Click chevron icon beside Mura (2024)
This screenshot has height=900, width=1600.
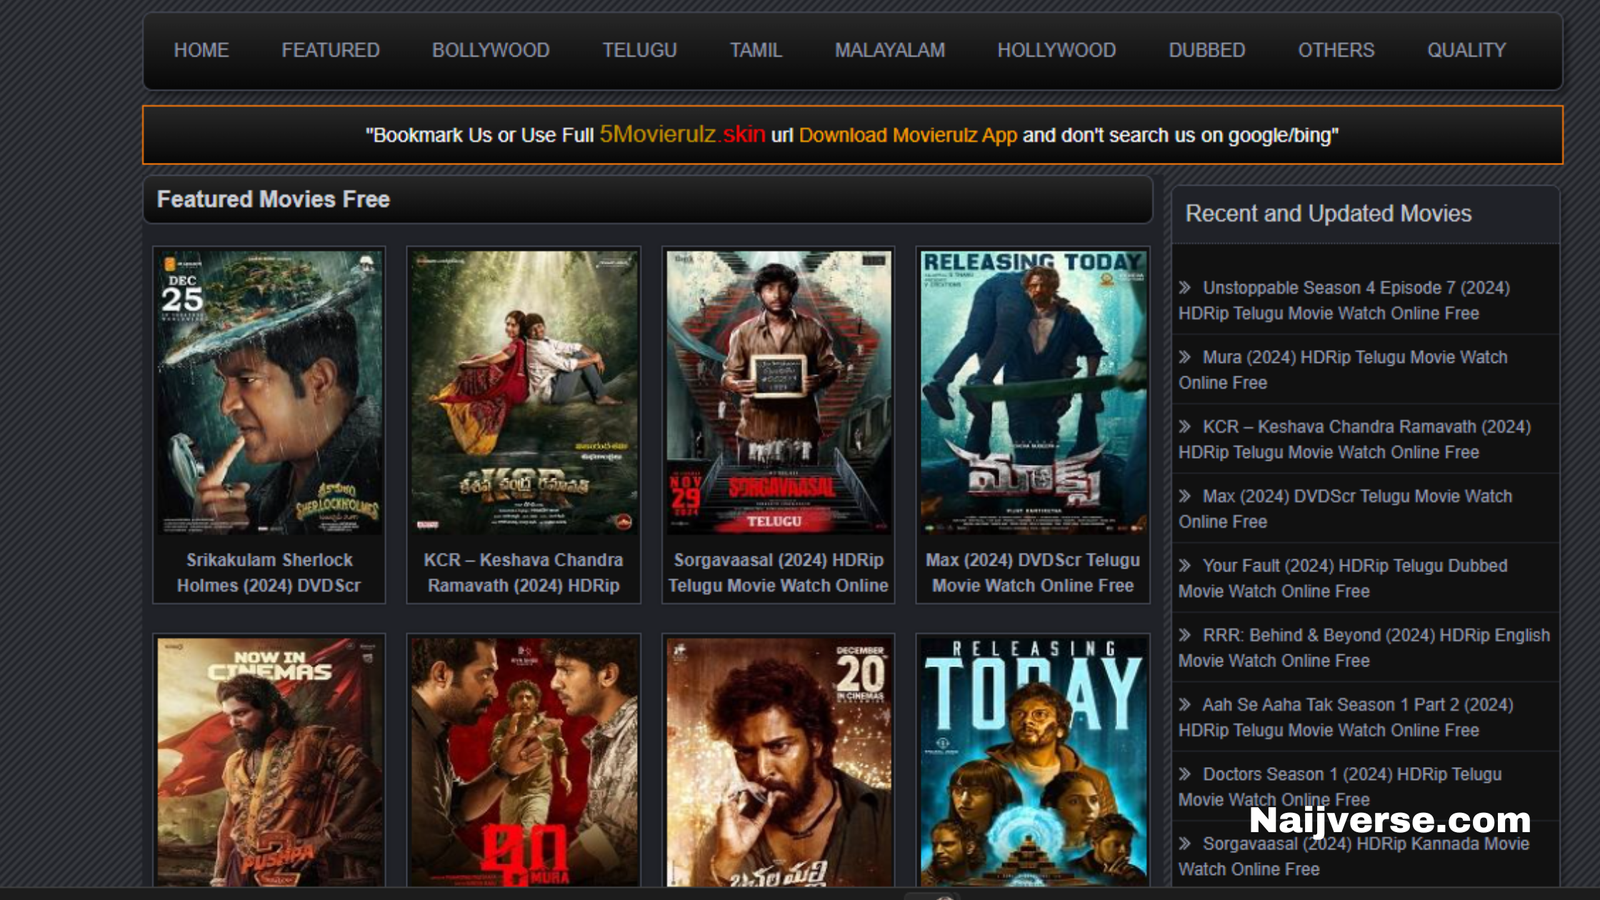(x=1185, y=357)
